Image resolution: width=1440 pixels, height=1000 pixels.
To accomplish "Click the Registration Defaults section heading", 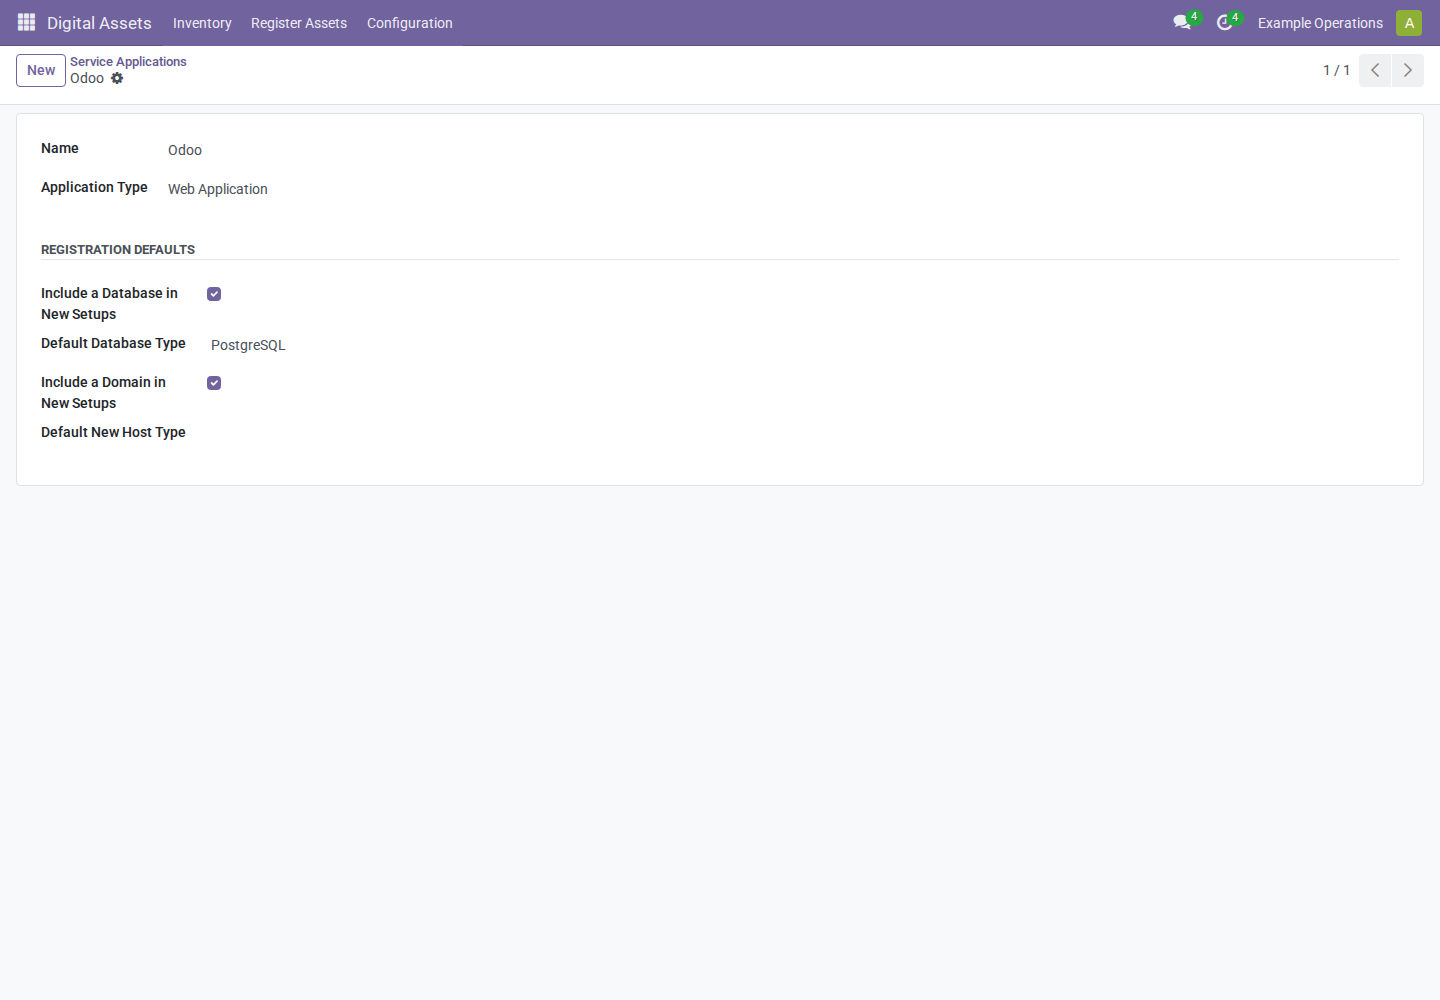I will coord(118,249).
